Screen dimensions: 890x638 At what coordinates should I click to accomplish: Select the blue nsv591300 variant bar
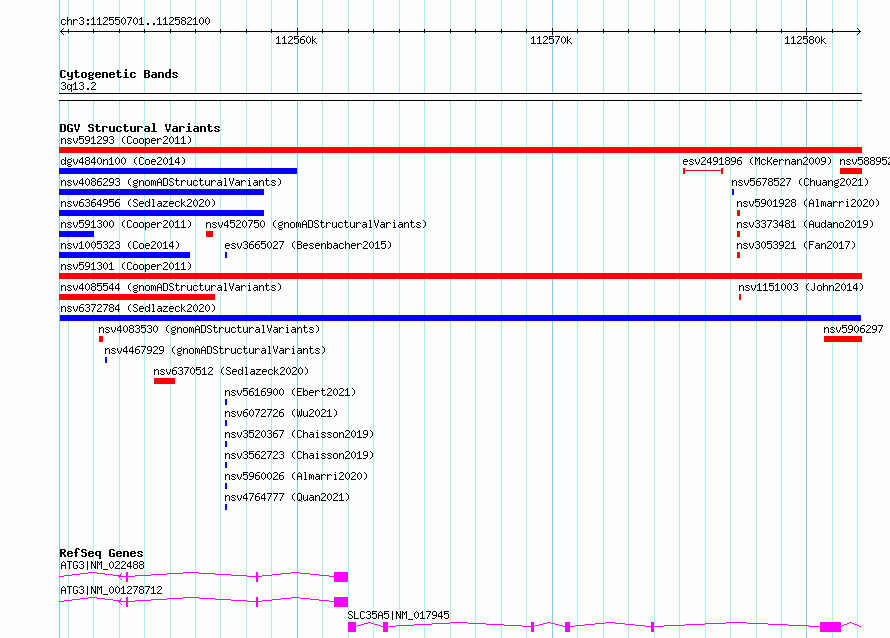[77, 234]
